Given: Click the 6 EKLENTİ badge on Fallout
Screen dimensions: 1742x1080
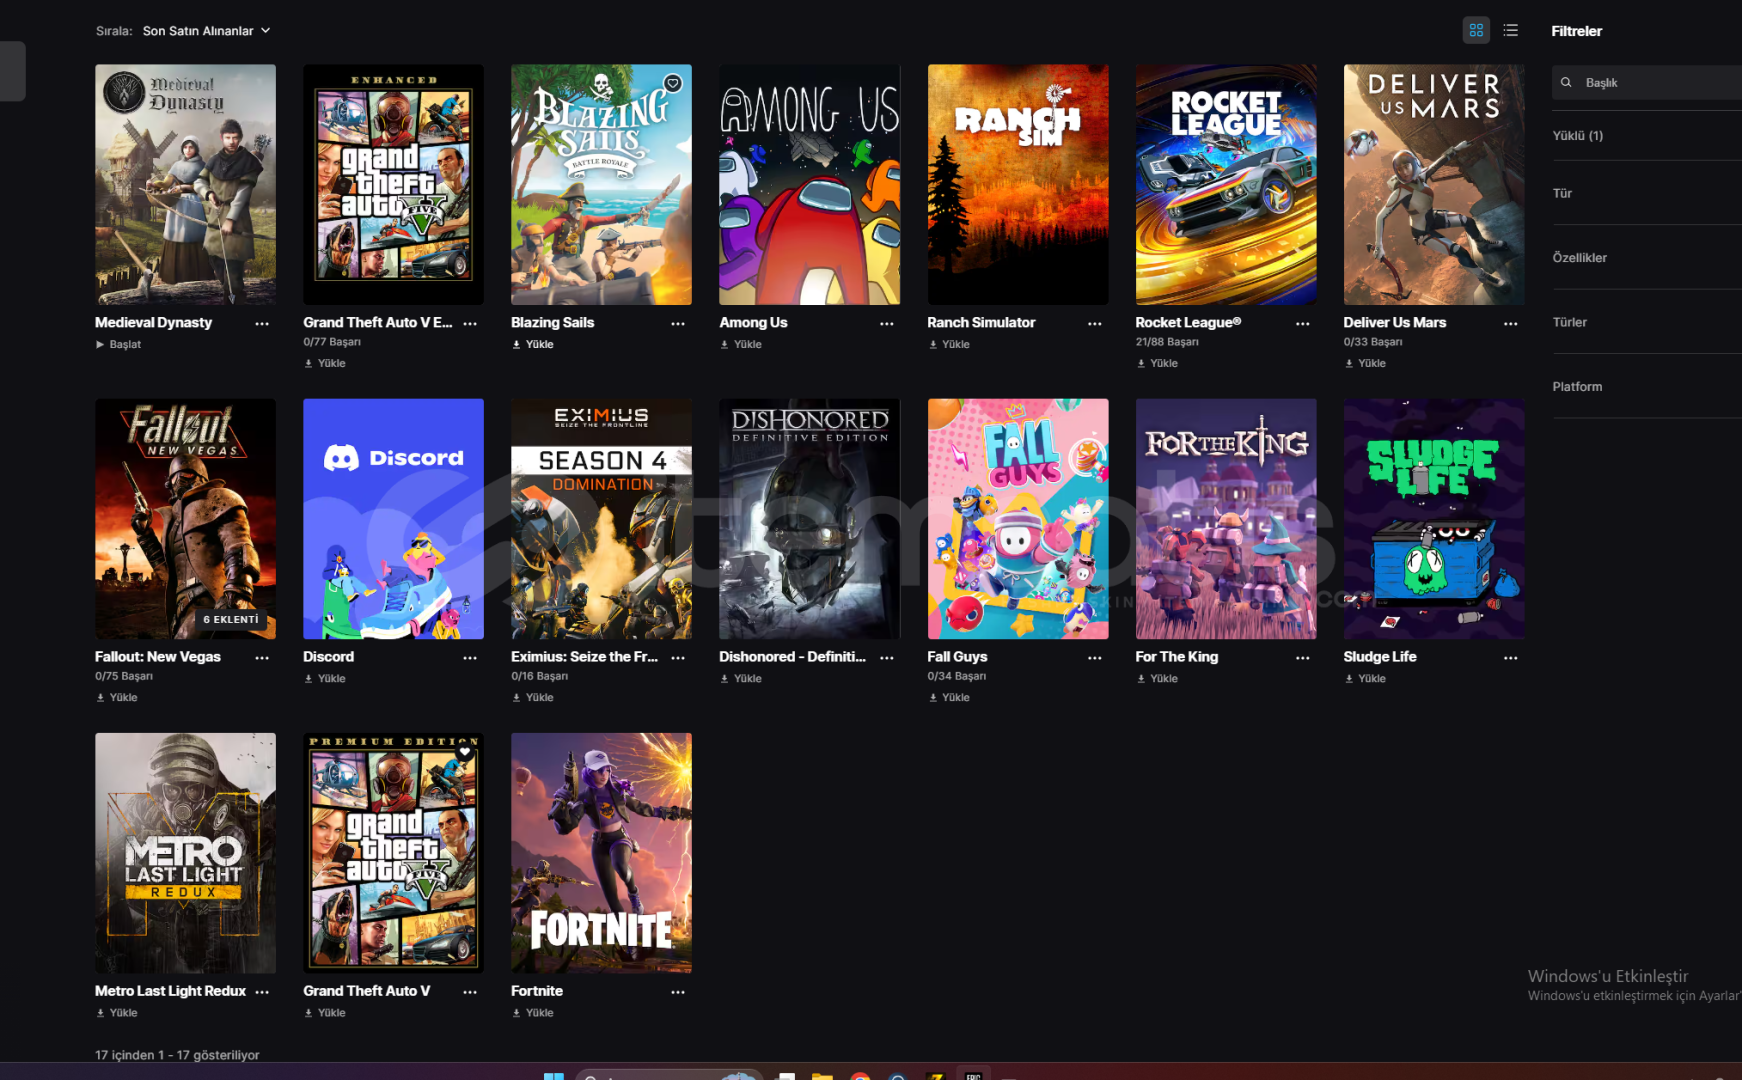Looking at the screenshot, I should (x=231, y=620).
